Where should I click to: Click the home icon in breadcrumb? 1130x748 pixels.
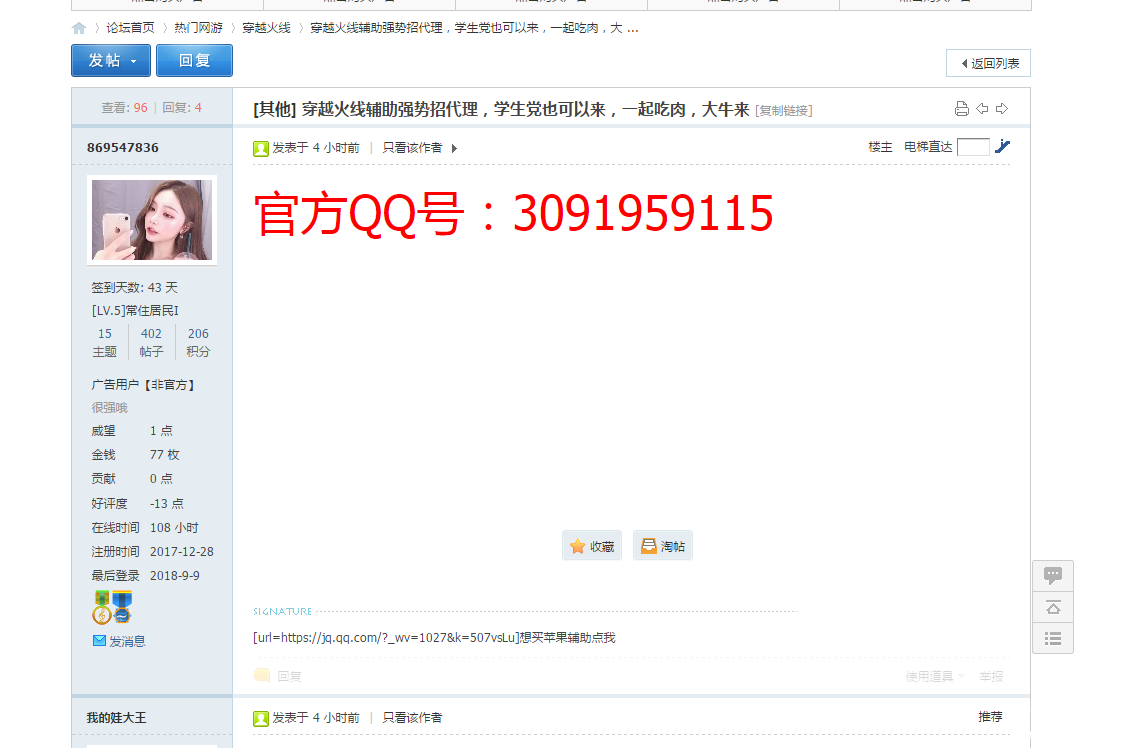[x=79, y=28]
